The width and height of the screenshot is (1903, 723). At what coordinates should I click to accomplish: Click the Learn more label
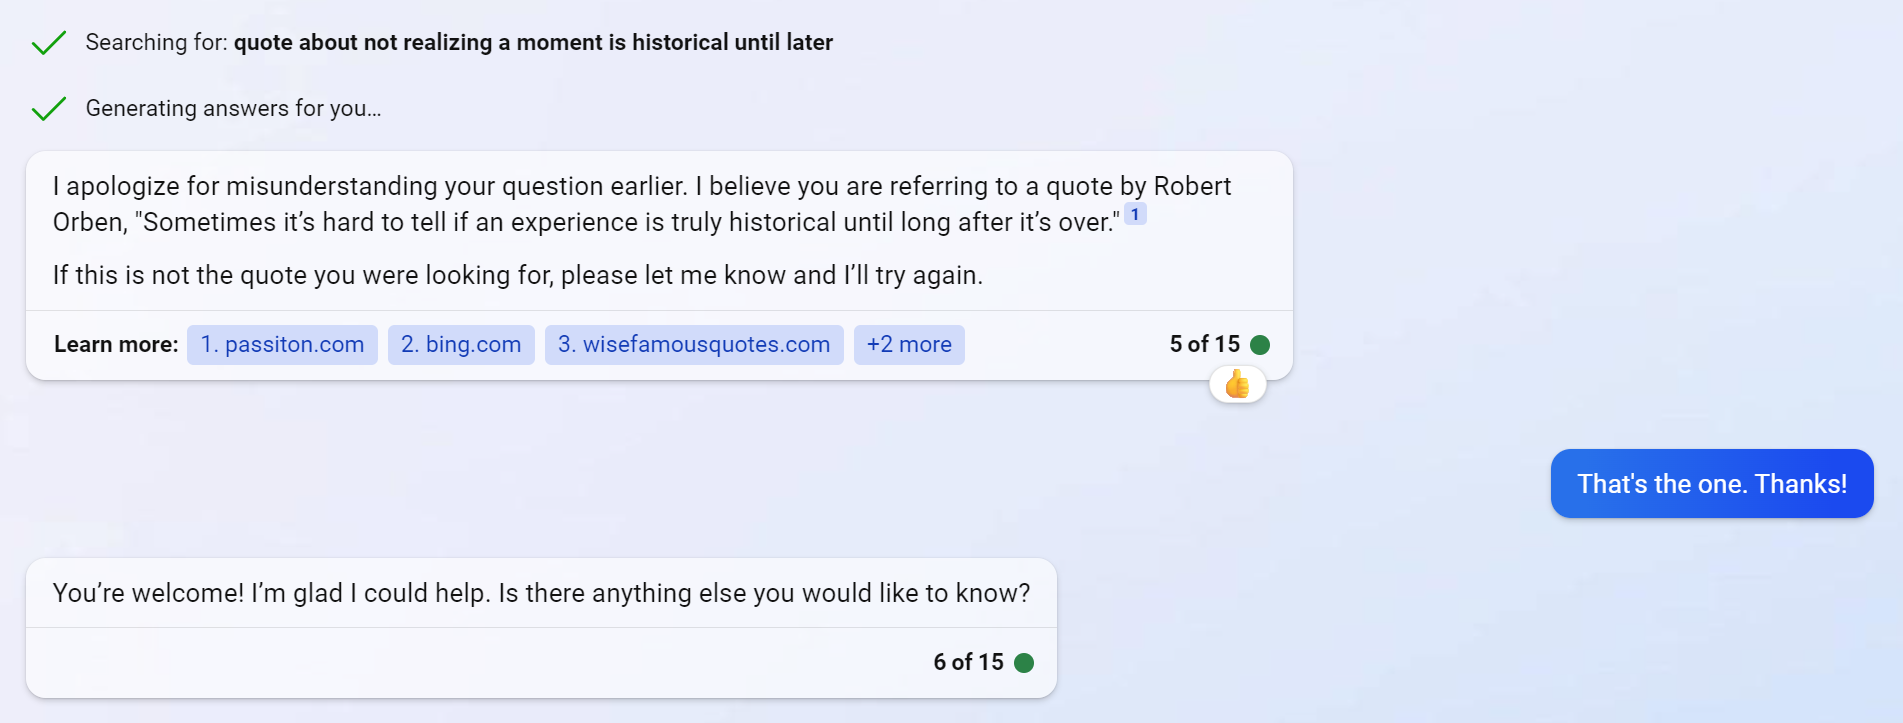tap(116, 345)
